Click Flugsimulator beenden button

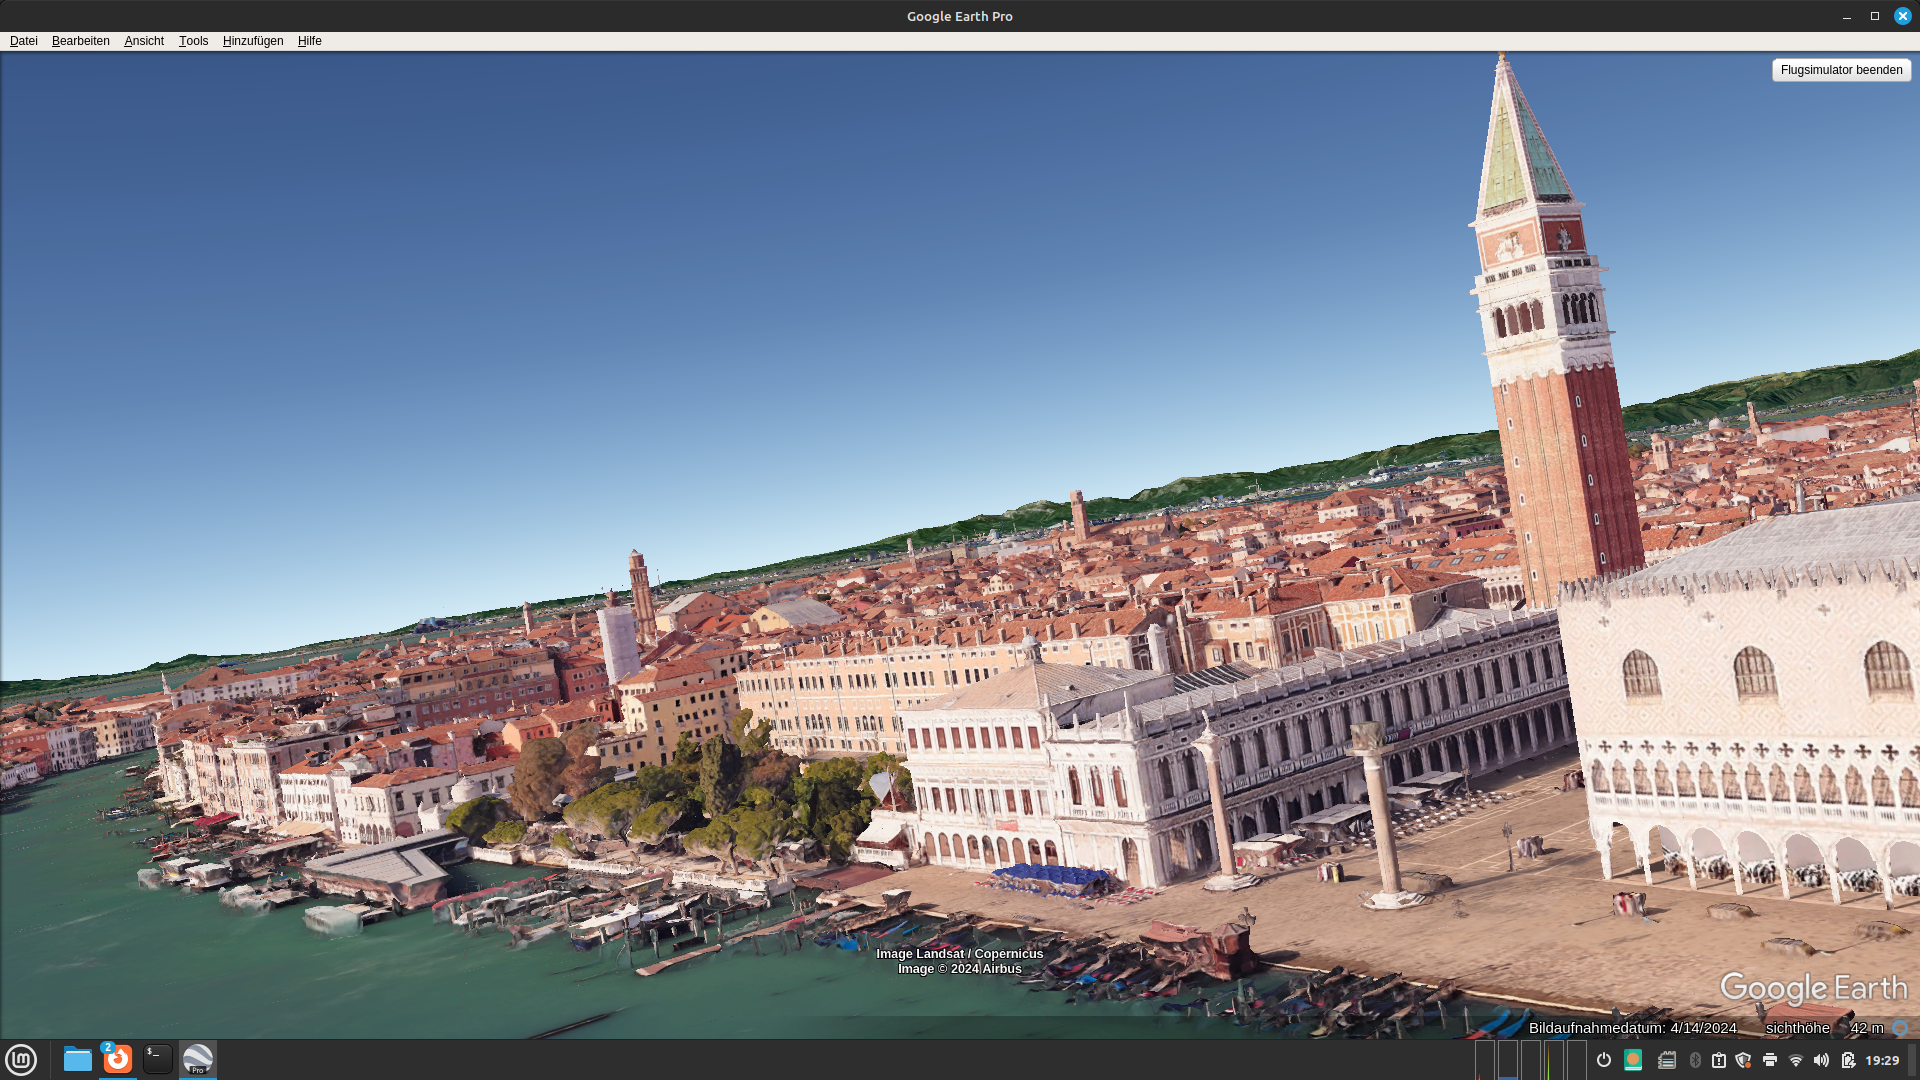point(1841,70)
